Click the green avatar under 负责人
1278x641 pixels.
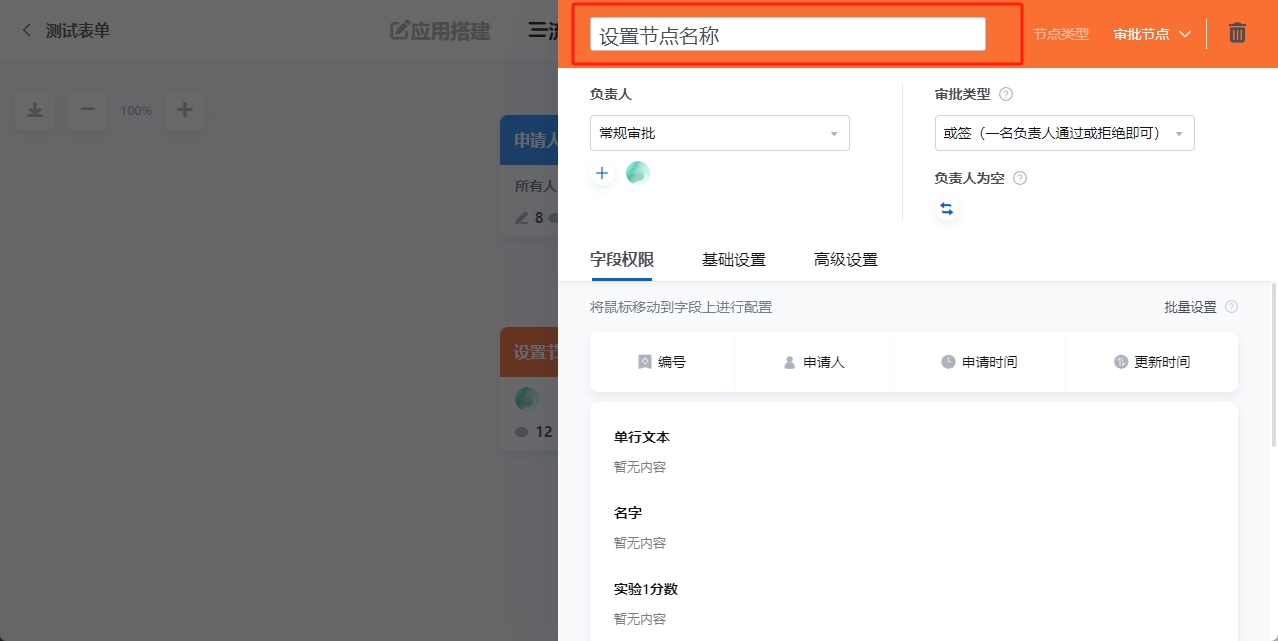click(637, 172)
